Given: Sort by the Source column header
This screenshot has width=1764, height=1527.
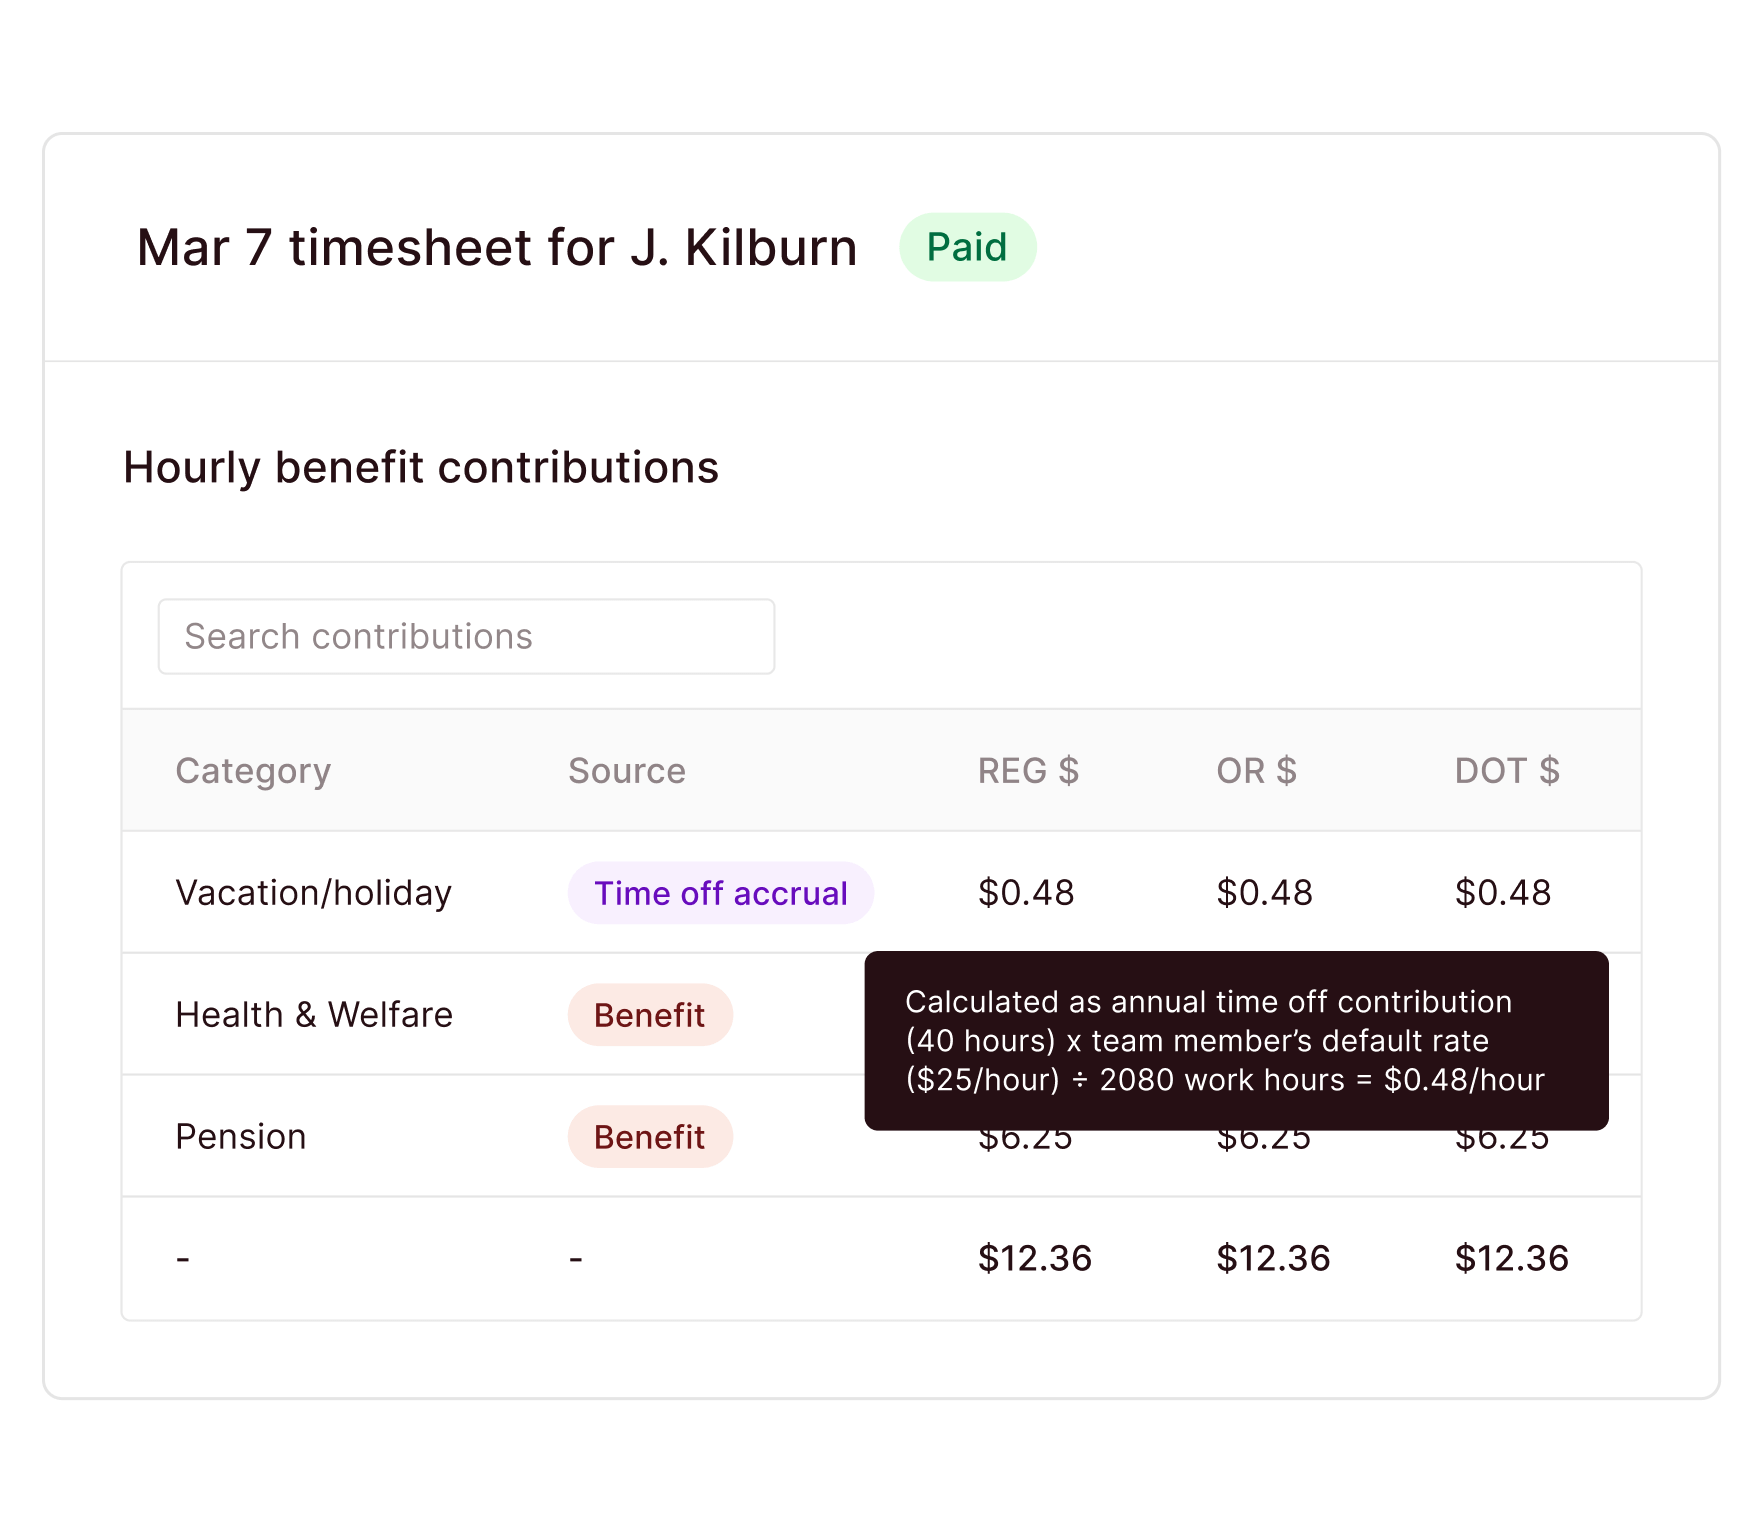Looking at the screenshot, I should [x=626, y=770].
